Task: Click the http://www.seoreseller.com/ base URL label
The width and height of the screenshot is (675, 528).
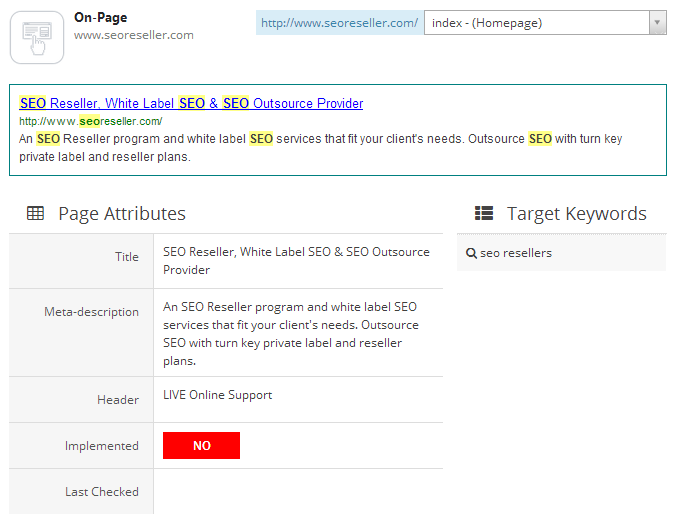Action: pyautogui.click(x=339, y=23)
